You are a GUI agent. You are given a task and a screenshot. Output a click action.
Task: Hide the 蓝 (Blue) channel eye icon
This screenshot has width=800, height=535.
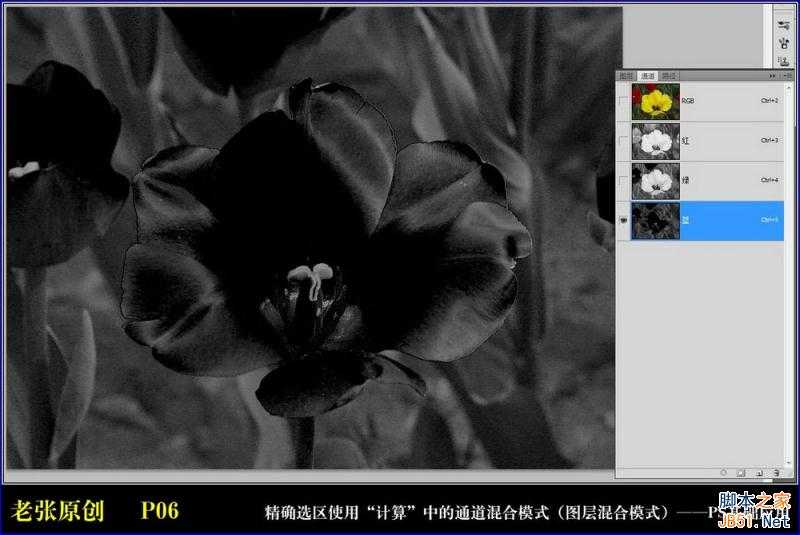coord(623,220)
